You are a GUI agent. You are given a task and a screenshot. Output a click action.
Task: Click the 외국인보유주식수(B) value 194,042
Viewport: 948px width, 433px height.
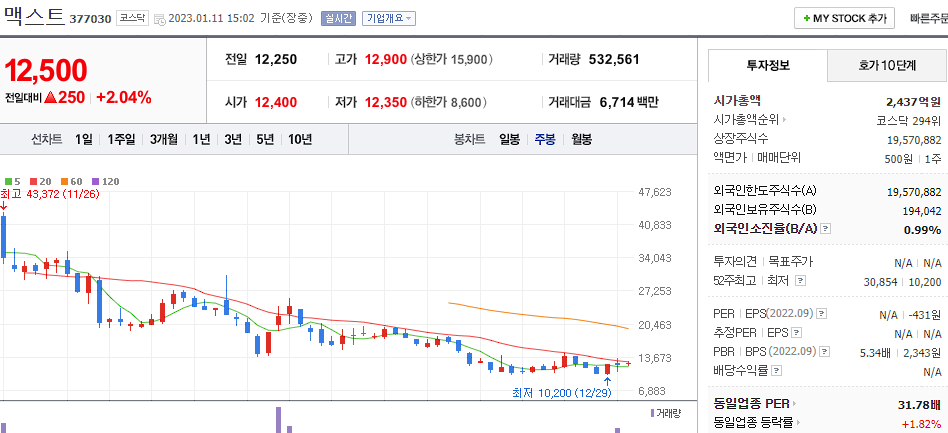922,211
